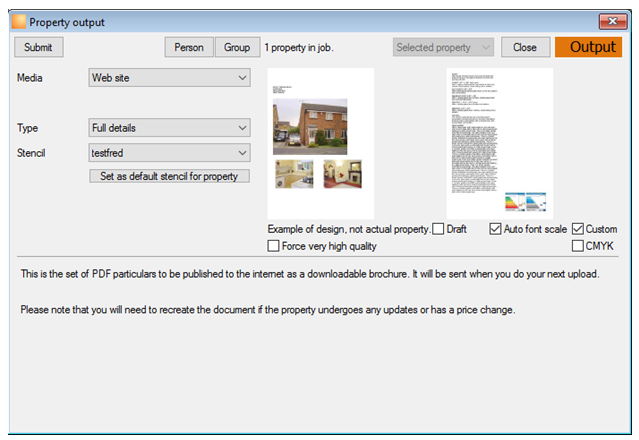
Task: Enable the CMYK checkbox
Action: [578, 246]
